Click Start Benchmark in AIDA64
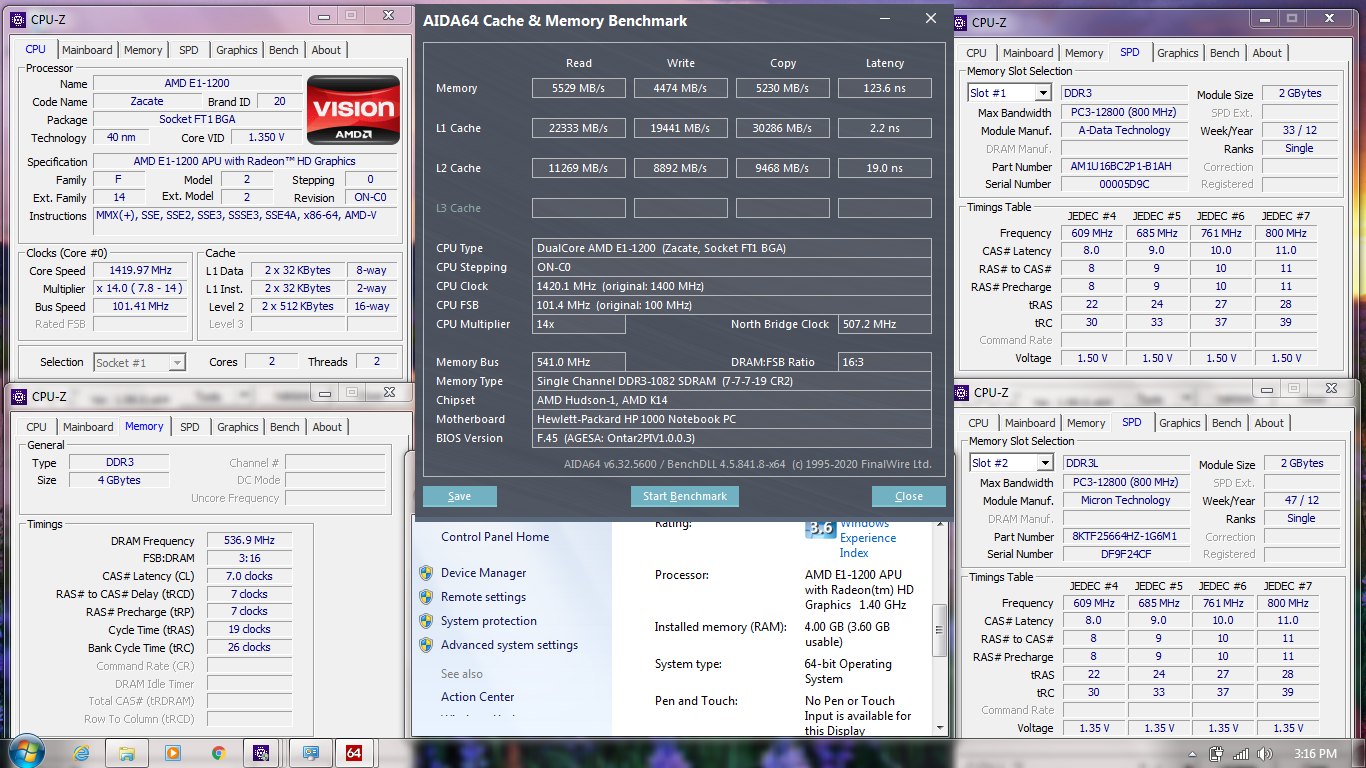Screen dimensions: 1366x768 [685, 496]
